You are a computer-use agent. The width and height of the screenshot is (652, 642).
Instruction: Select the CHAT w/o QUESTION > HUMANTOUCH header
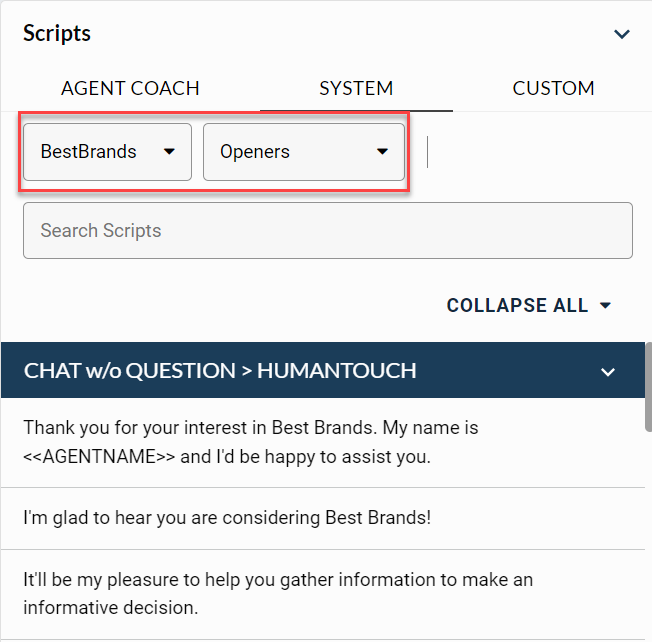[x=220, y=371]
